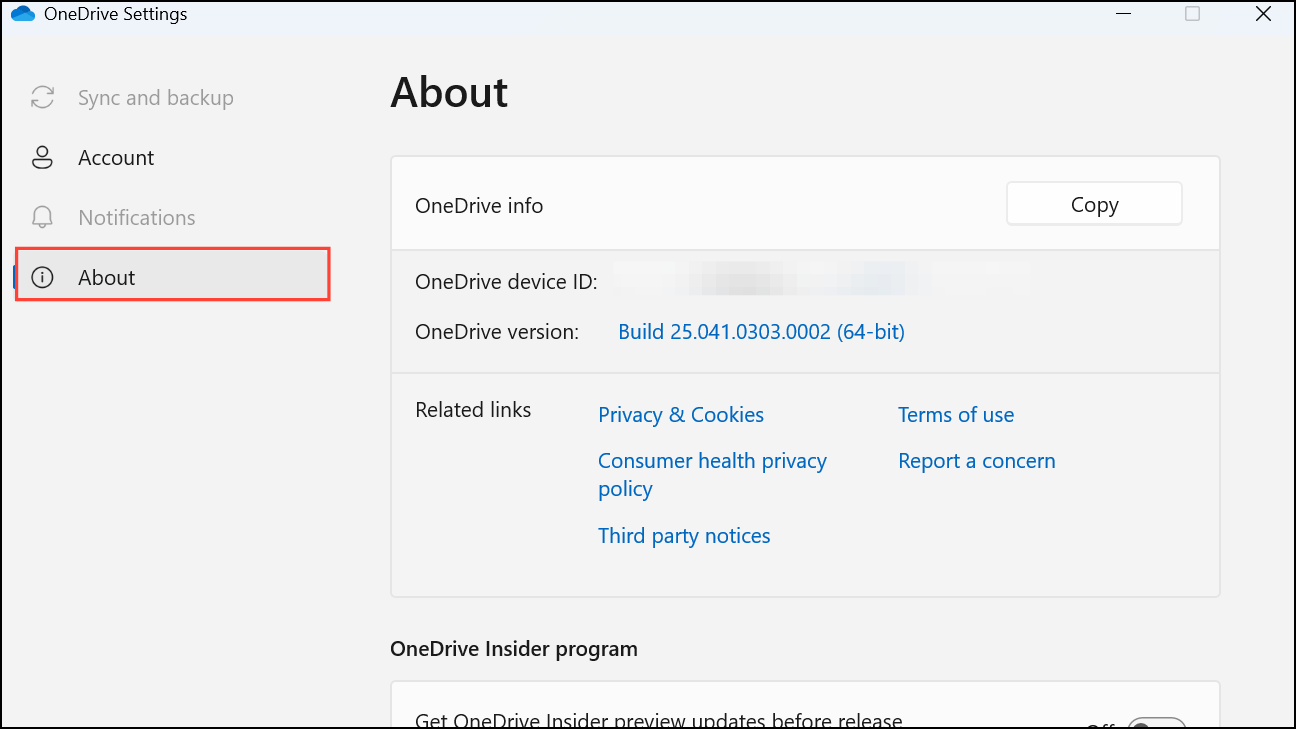Open the Privacy & Cookies link
Screen dimensions: 1296x729
click(681, 414)
